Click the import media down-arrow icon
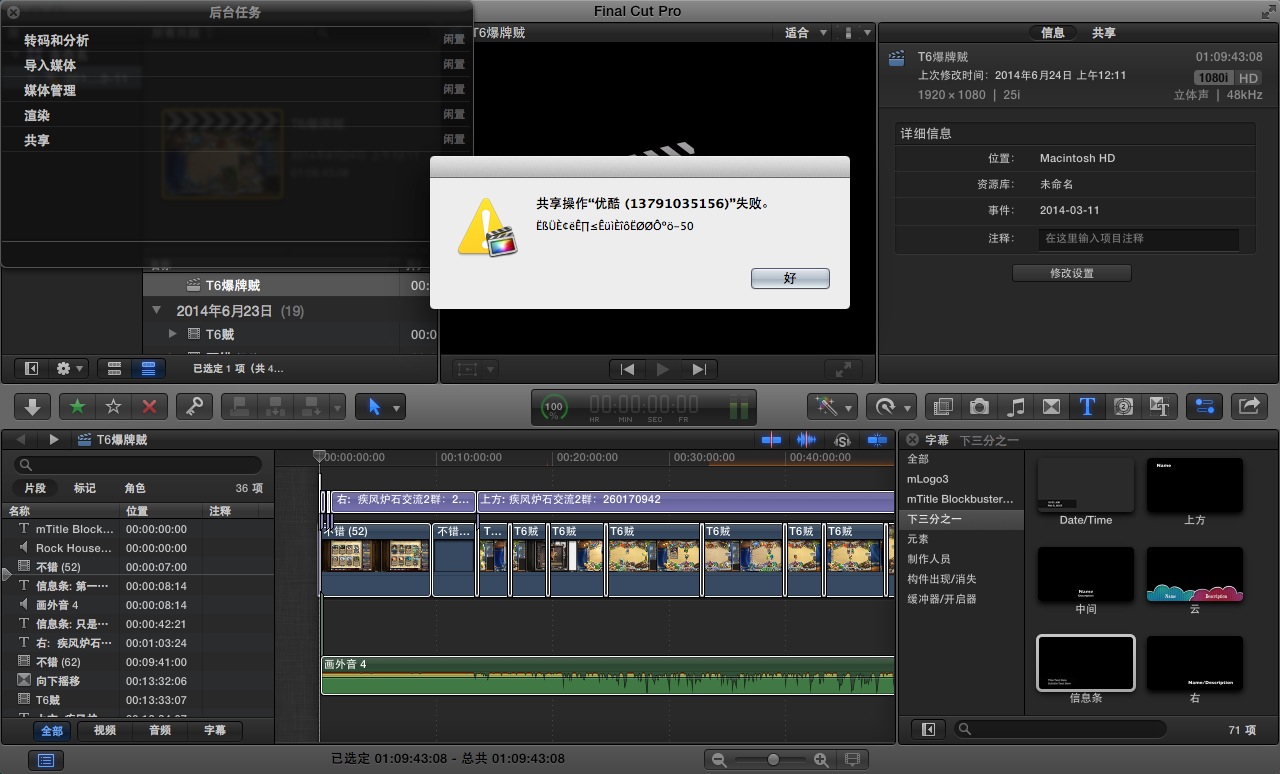The image size is (1280, 774). [32, 406]
